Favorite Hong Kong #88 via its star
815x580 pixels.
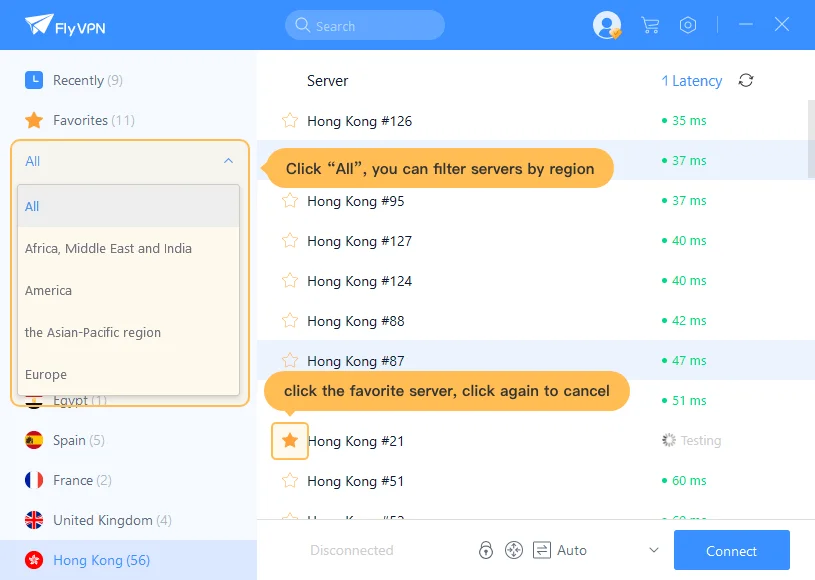coord(289,321)
